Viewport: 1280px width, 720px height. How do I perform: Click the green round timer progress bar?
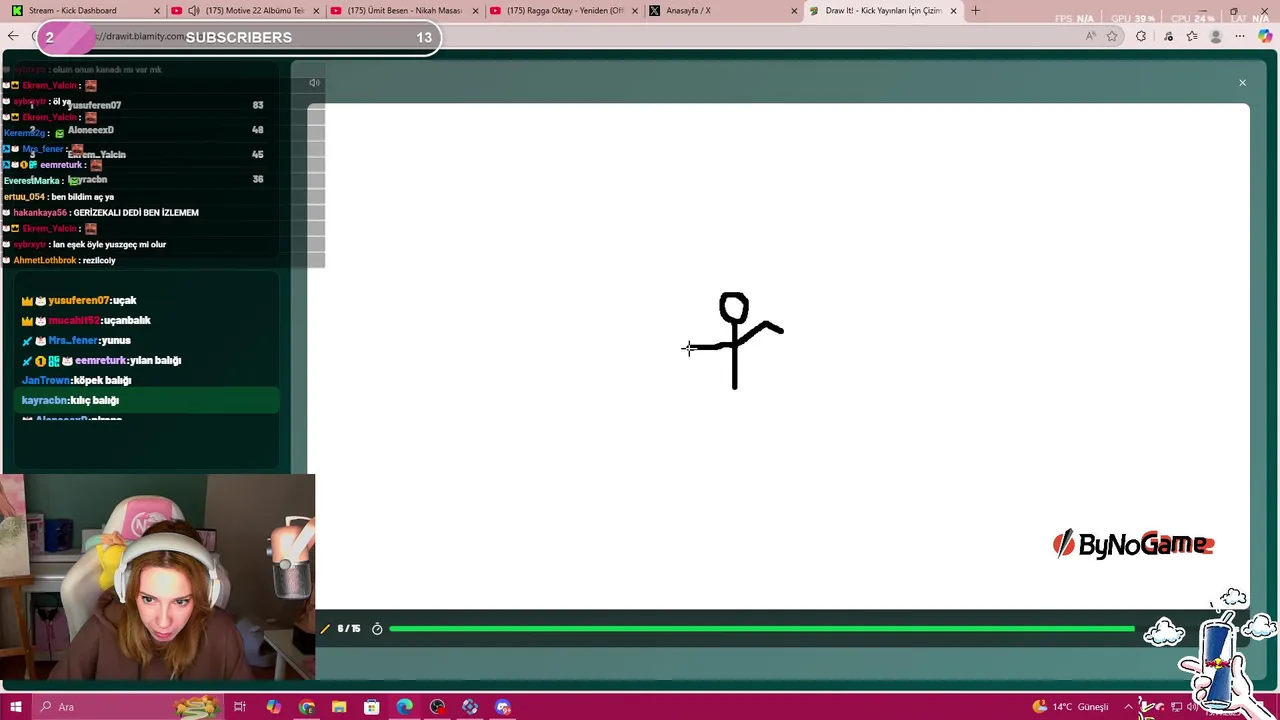[x=762, y=629]
